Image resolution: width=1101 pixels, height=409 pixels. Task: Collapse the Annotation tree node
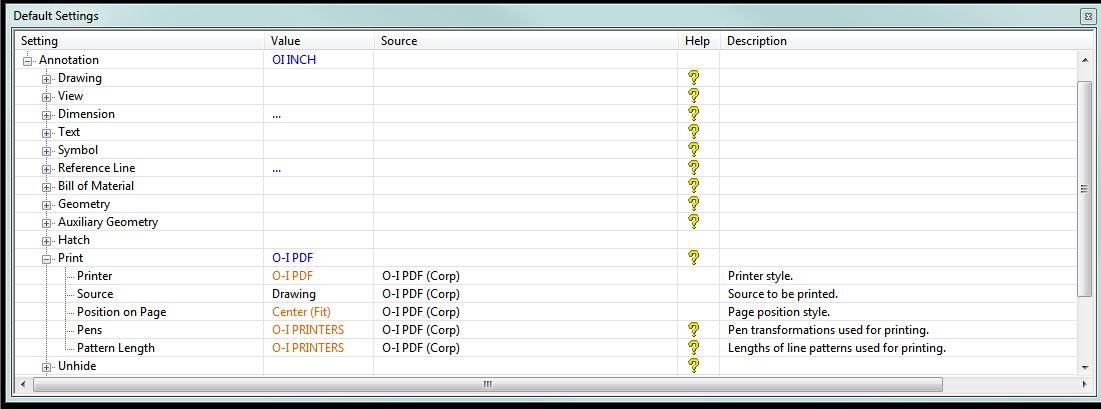click(x=27, y=61)
